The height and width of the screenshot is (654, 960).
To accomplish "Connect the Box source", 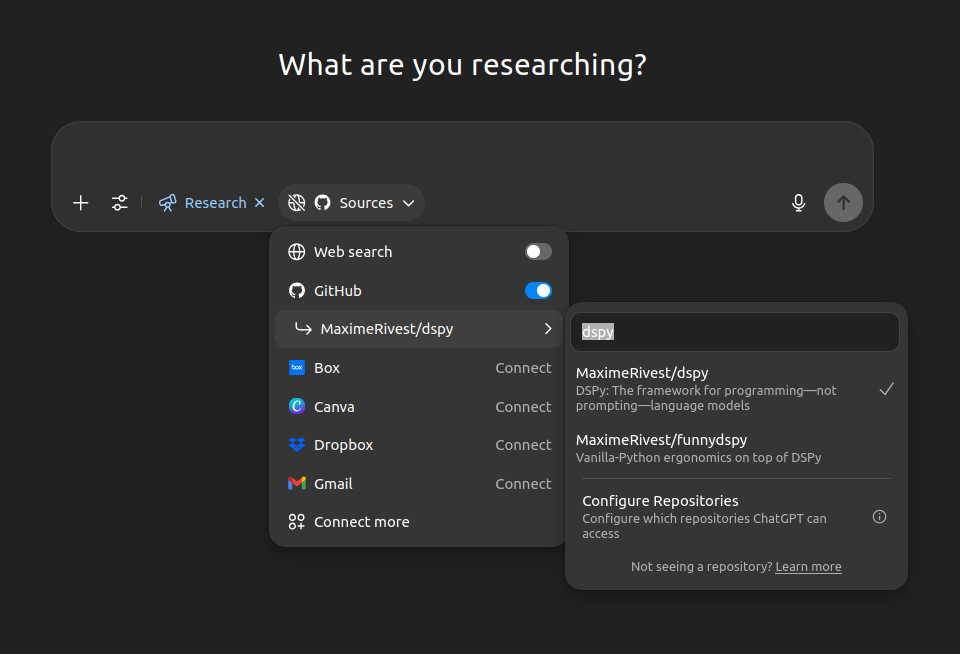I will point(523,368).
